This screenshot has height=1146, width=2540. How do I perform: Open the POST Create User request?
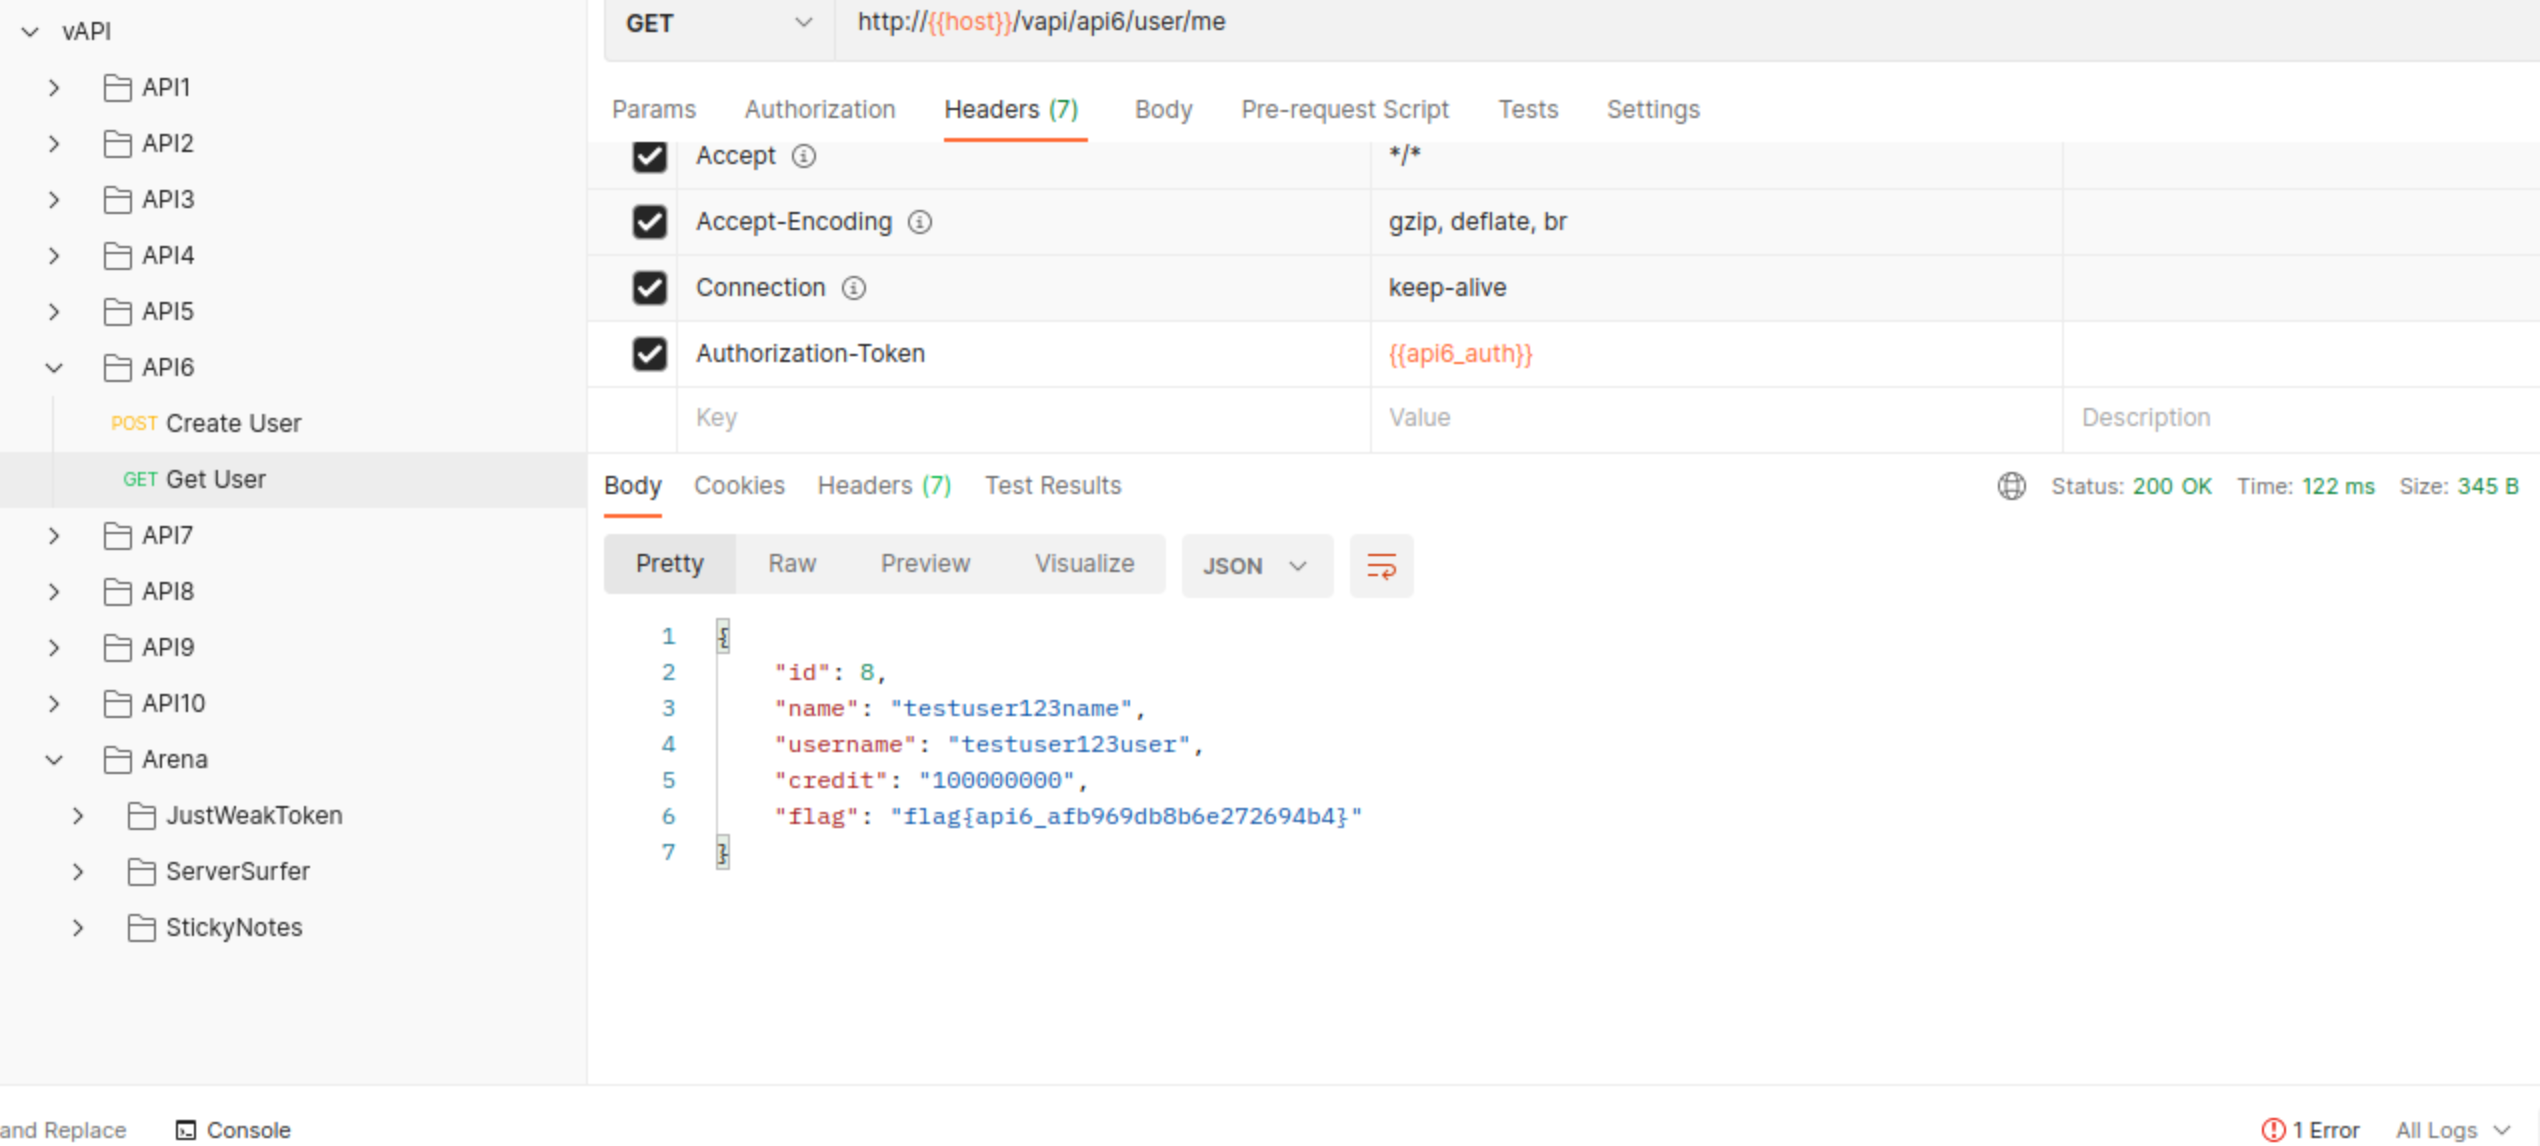[232, 424]
